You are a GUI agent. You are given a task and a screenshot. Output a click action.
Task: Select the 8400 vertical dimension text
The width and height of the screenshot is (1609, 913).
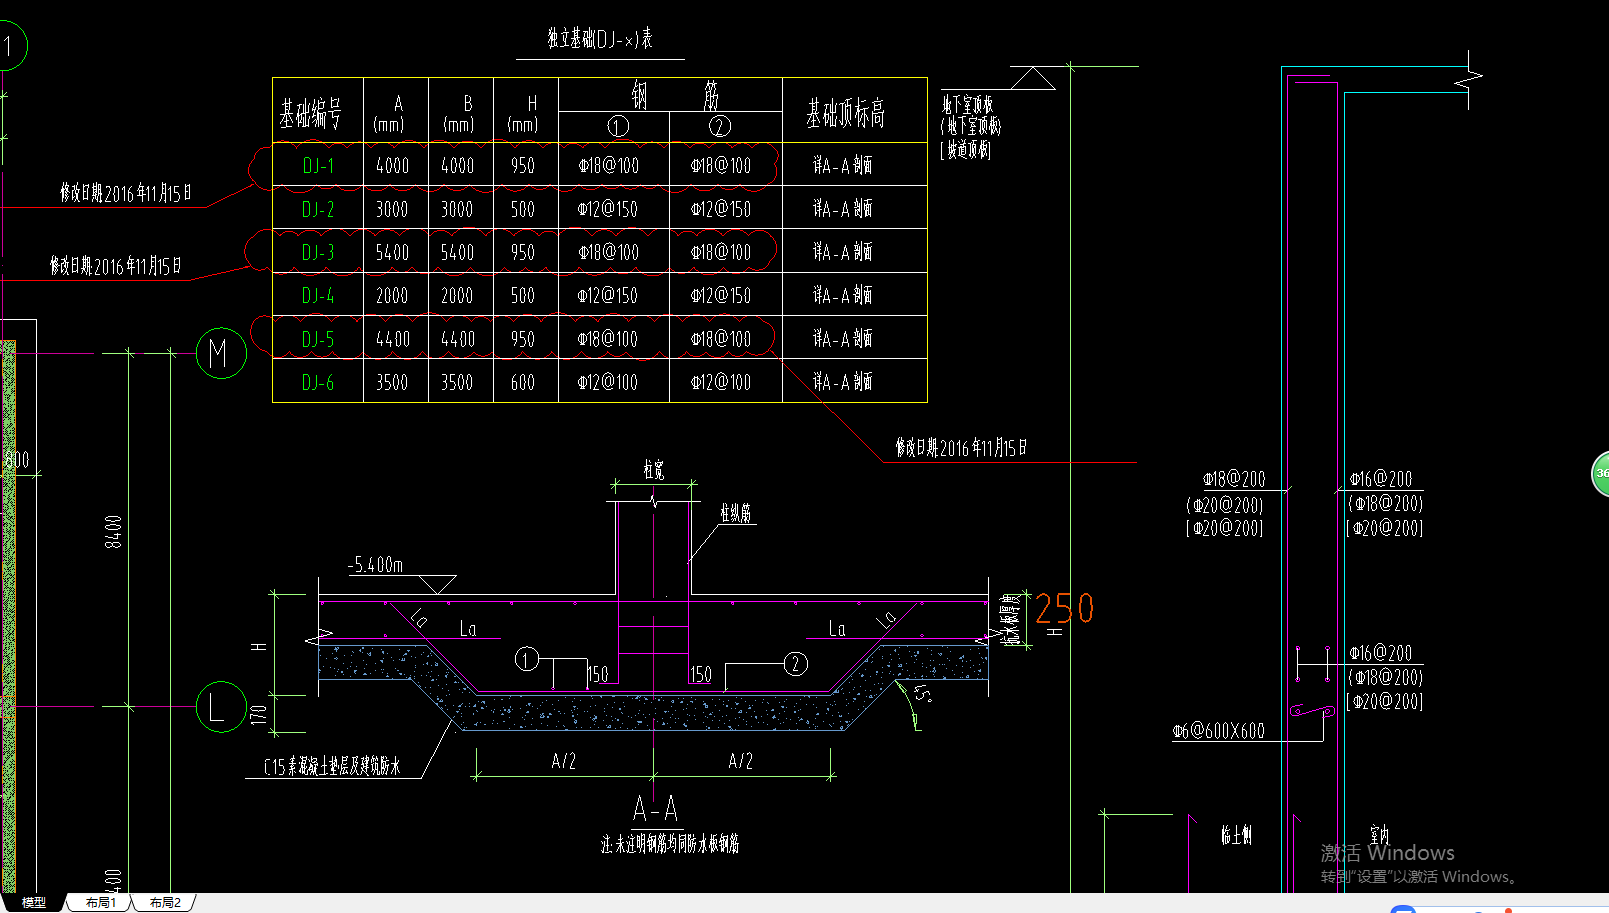pos(113,531)
